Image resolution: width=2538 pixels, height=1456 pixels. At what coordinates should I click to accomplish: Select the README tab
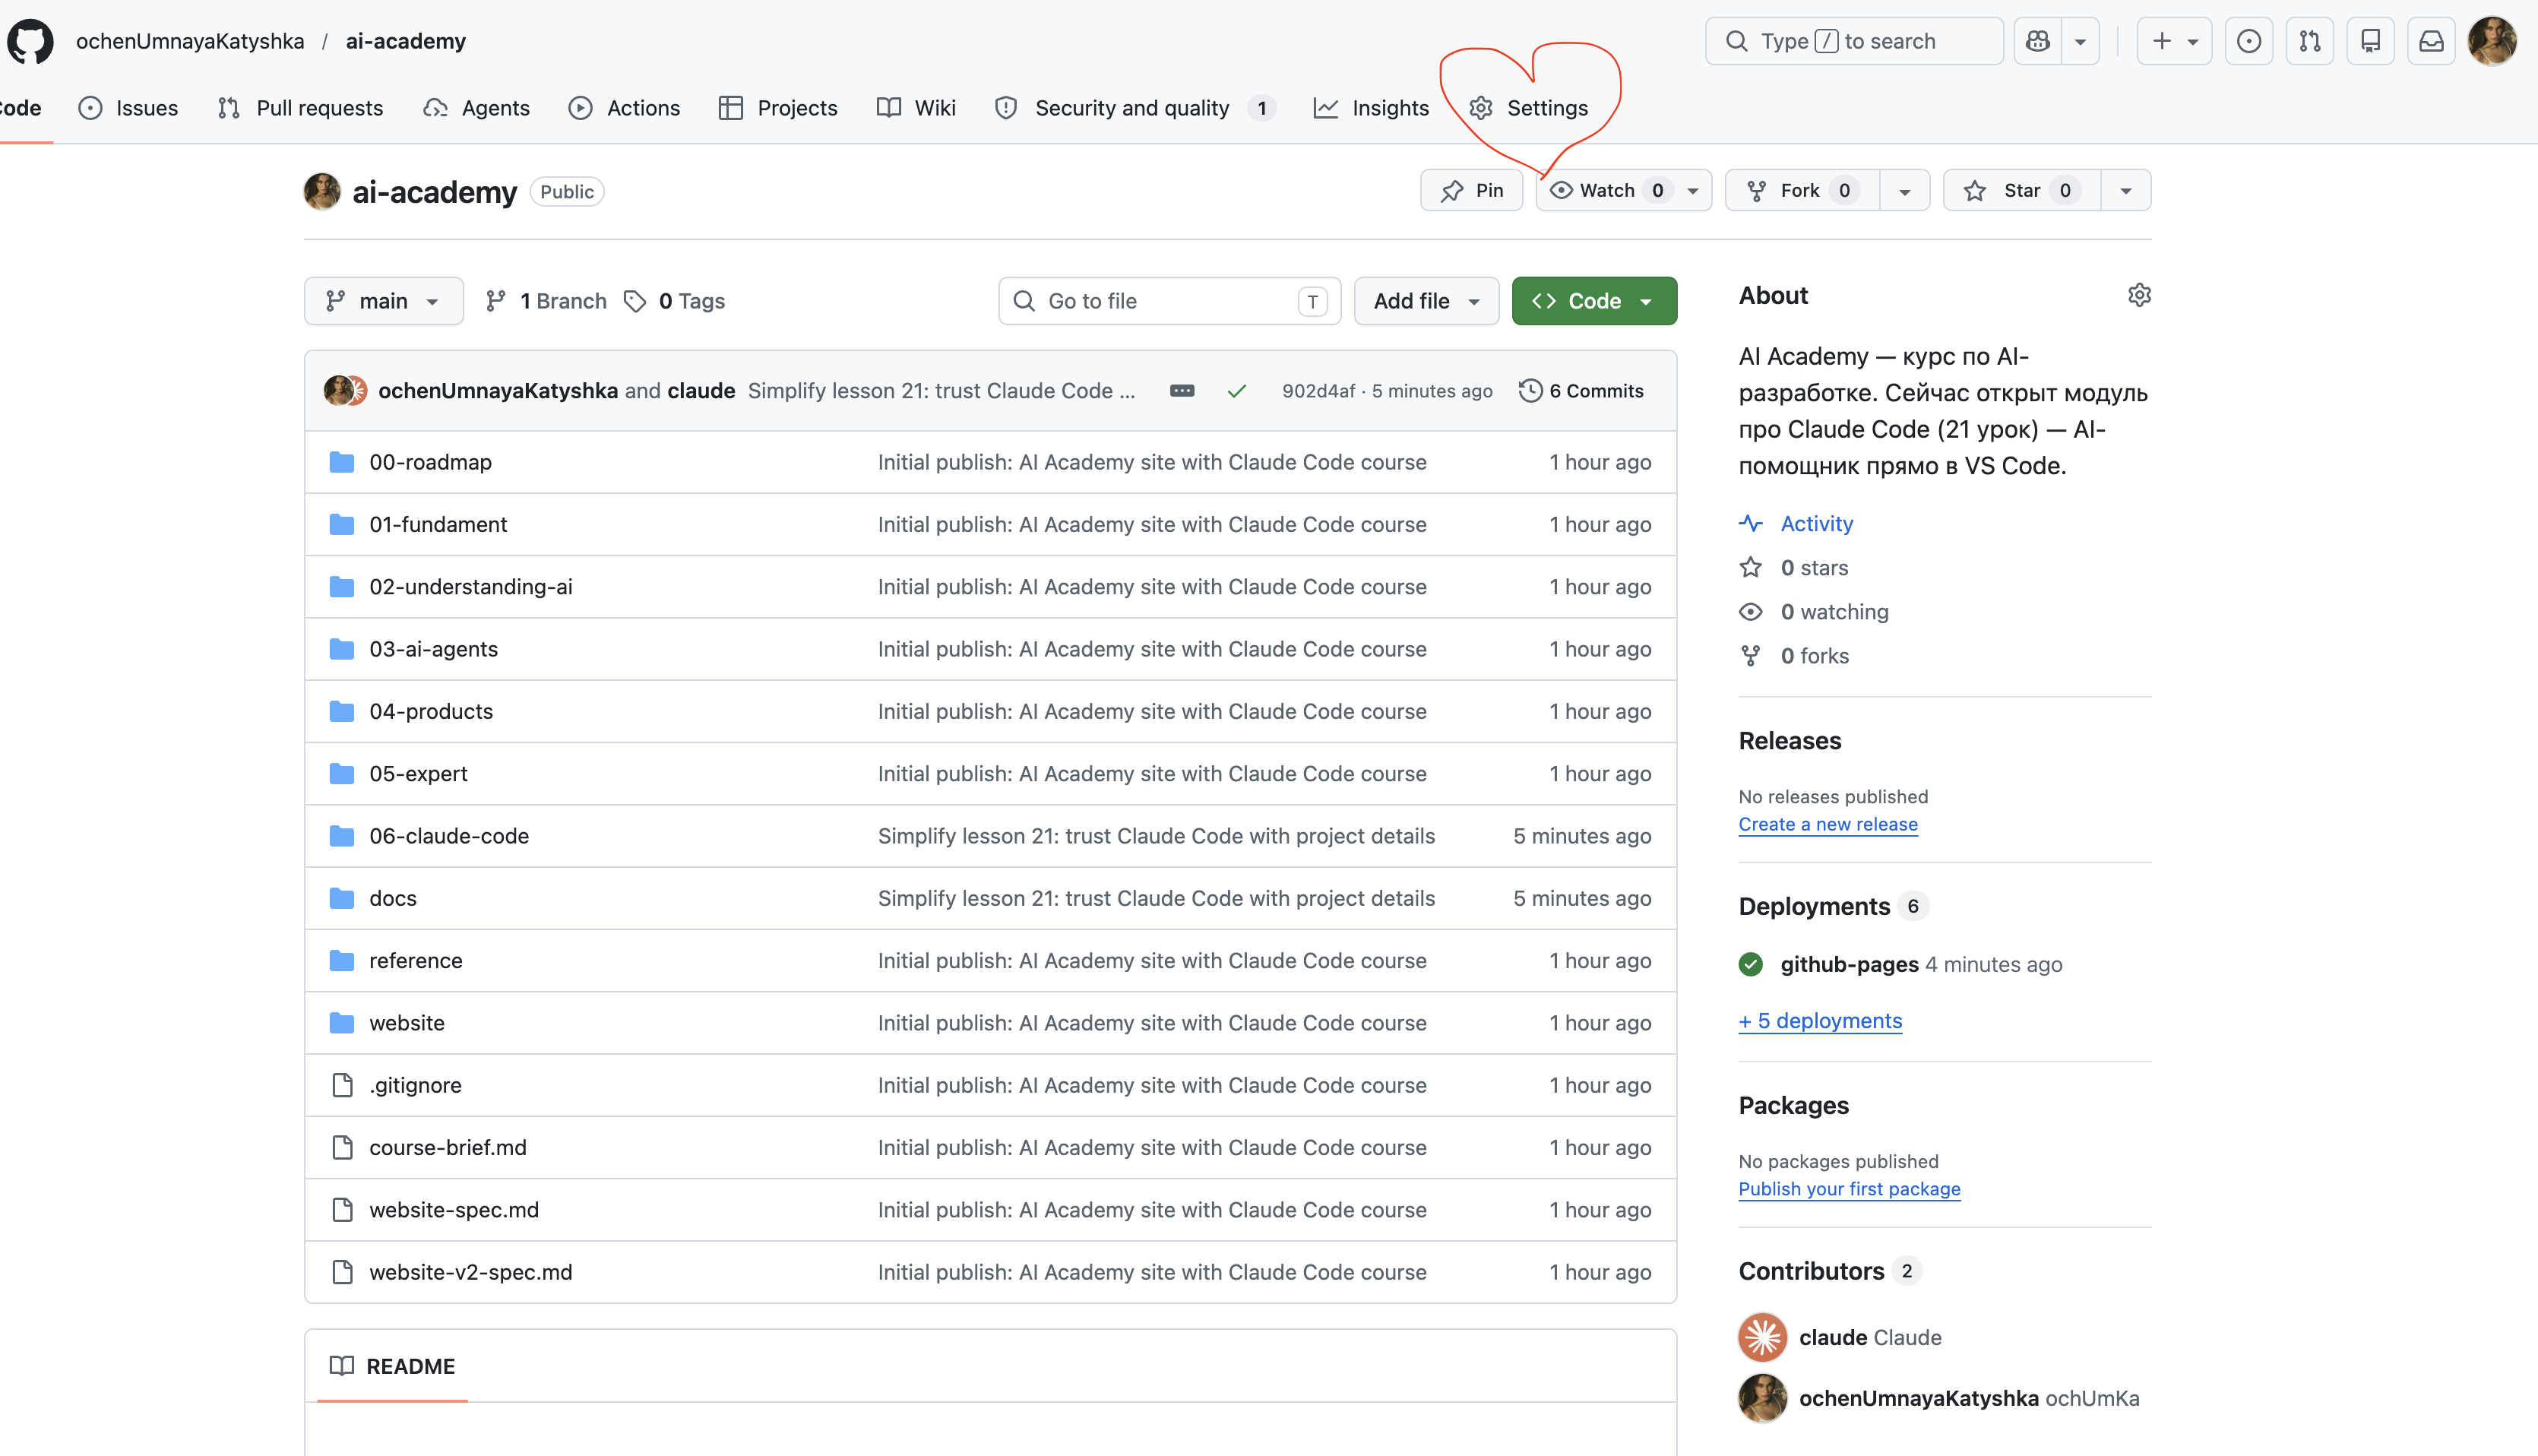click(392, 1366)
